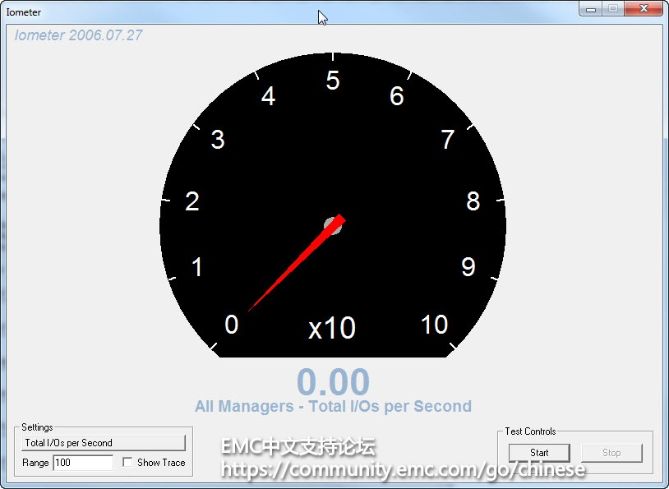Screen dimensions: 669x489
Task: Click into the Range input field
Action: point(83,463)
